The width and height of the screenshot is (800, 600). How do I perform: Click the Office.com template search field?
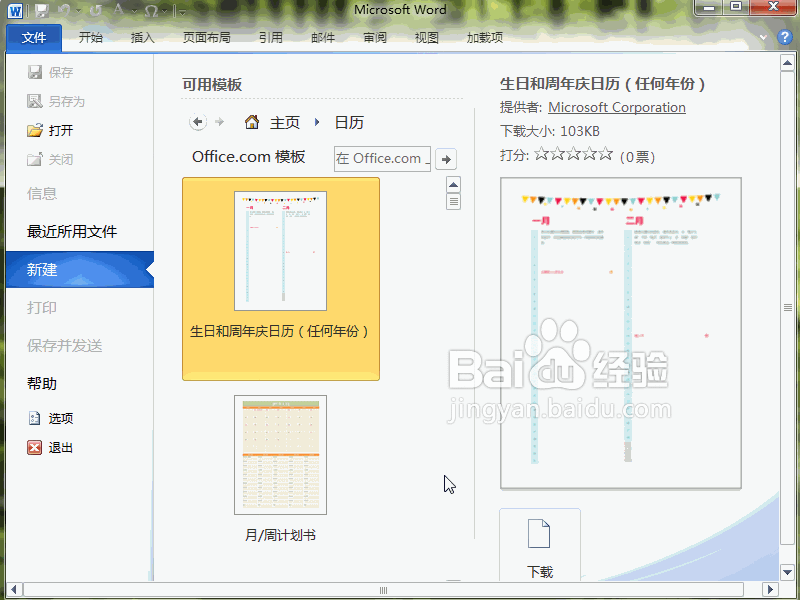pyautogui.click(x=381, y=158)
